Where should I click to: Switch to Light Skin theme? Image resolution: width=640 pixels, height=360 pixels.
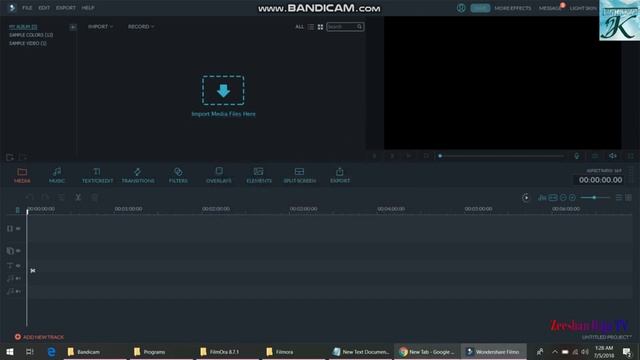click(x=583, y=8)
